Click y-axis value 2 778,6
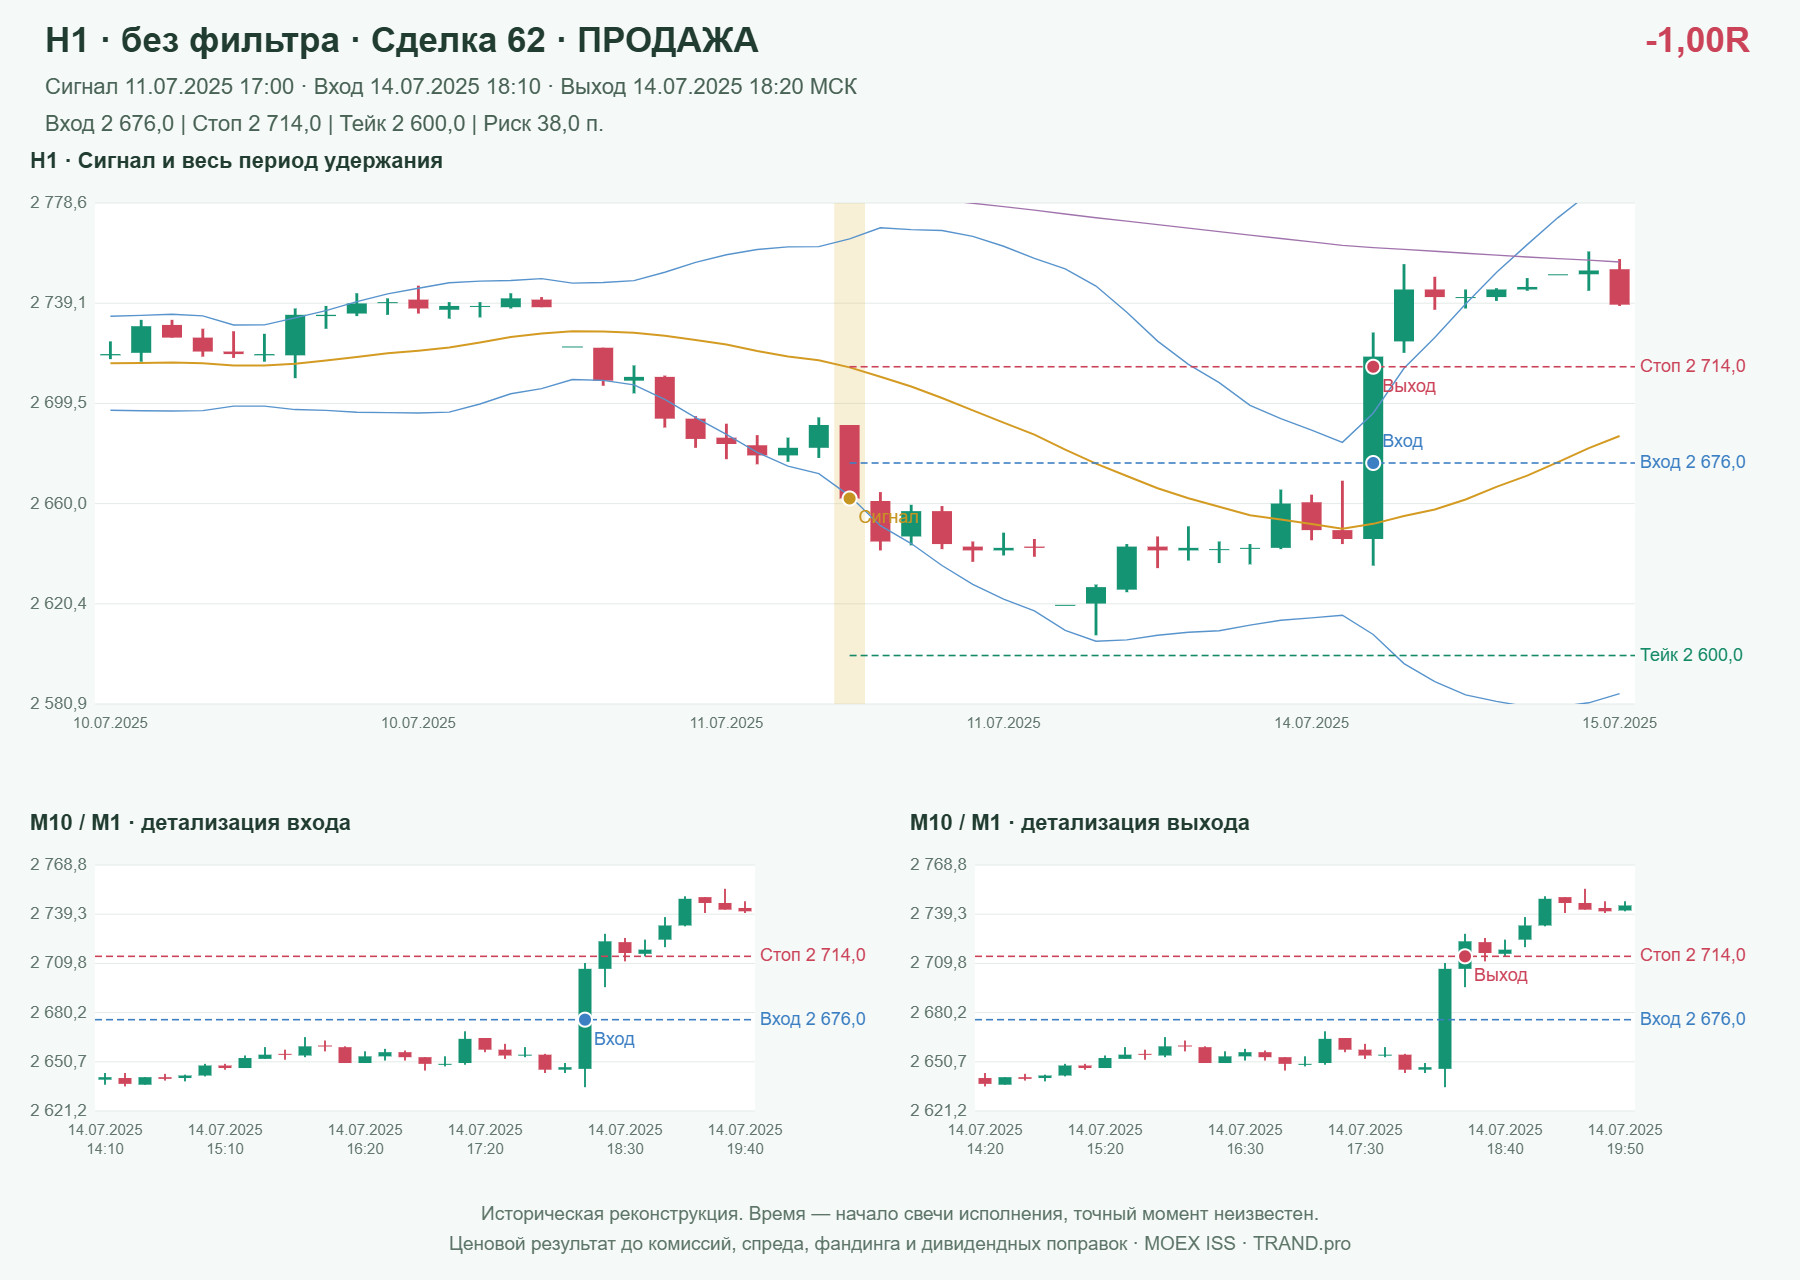 coord(58,202)
